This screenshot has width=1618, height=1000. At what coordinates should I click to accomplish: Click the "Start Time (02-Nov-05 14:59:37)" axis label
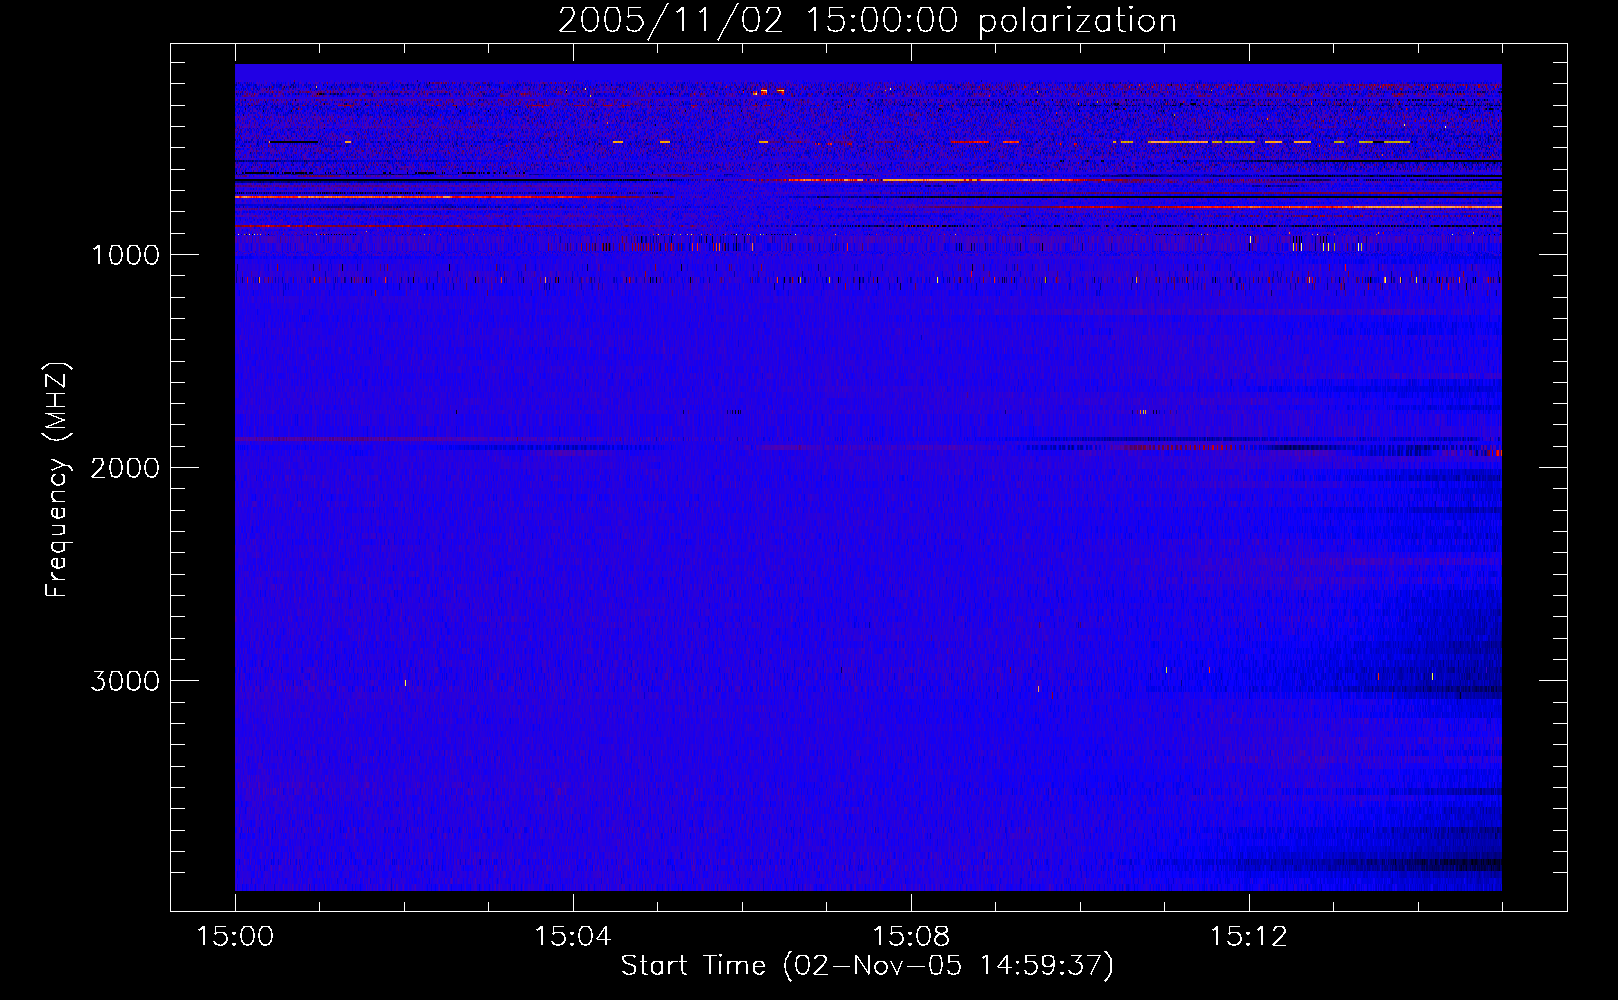(x=867, y=966)
